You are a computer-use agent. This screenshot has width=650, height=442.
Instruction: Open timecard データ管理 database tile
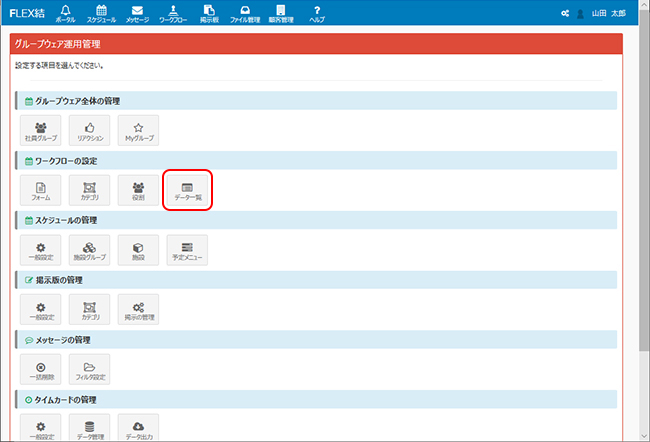tap(90, 428)
